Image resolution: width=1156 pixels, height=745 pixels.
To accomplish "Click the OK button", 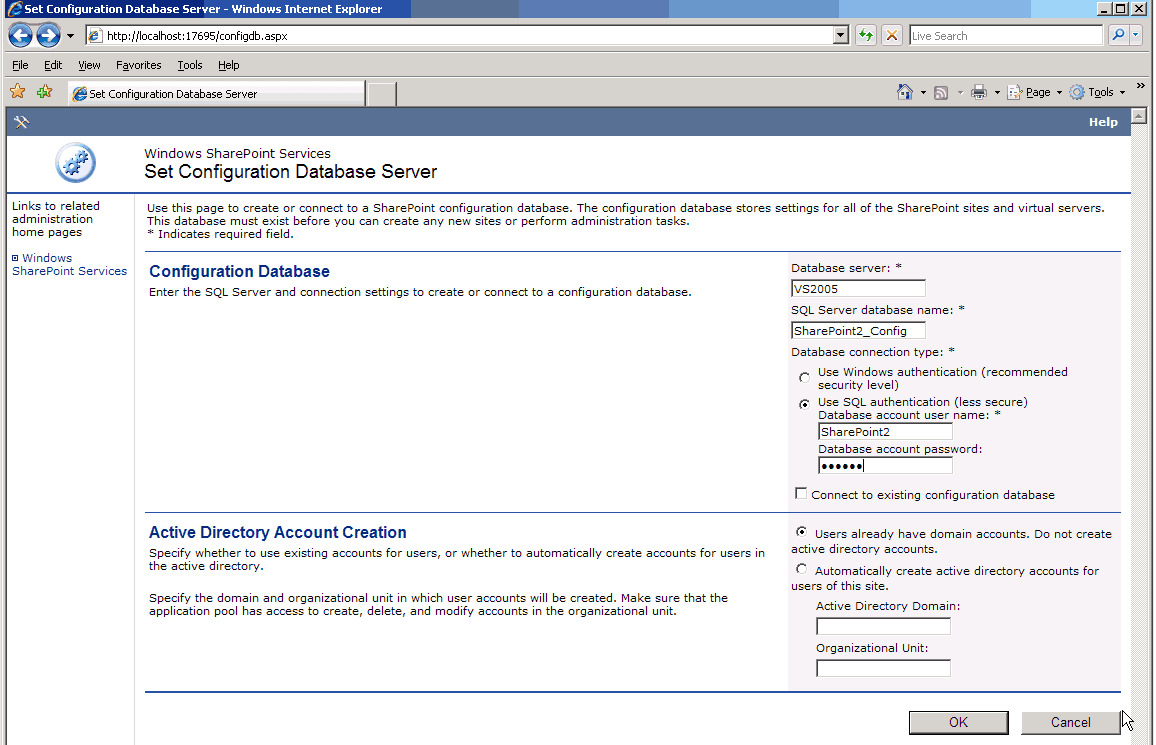I will coord(958,722).
